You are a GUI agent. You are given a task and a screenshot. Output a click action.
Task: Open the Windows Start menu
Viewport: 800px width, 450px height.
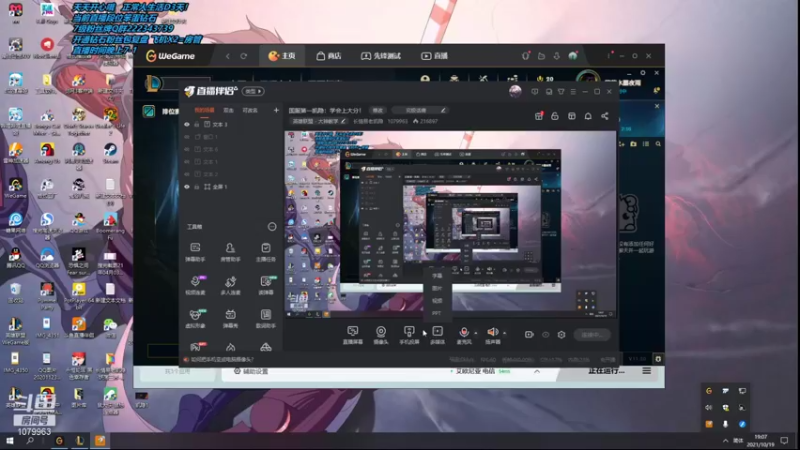[9, 441]
